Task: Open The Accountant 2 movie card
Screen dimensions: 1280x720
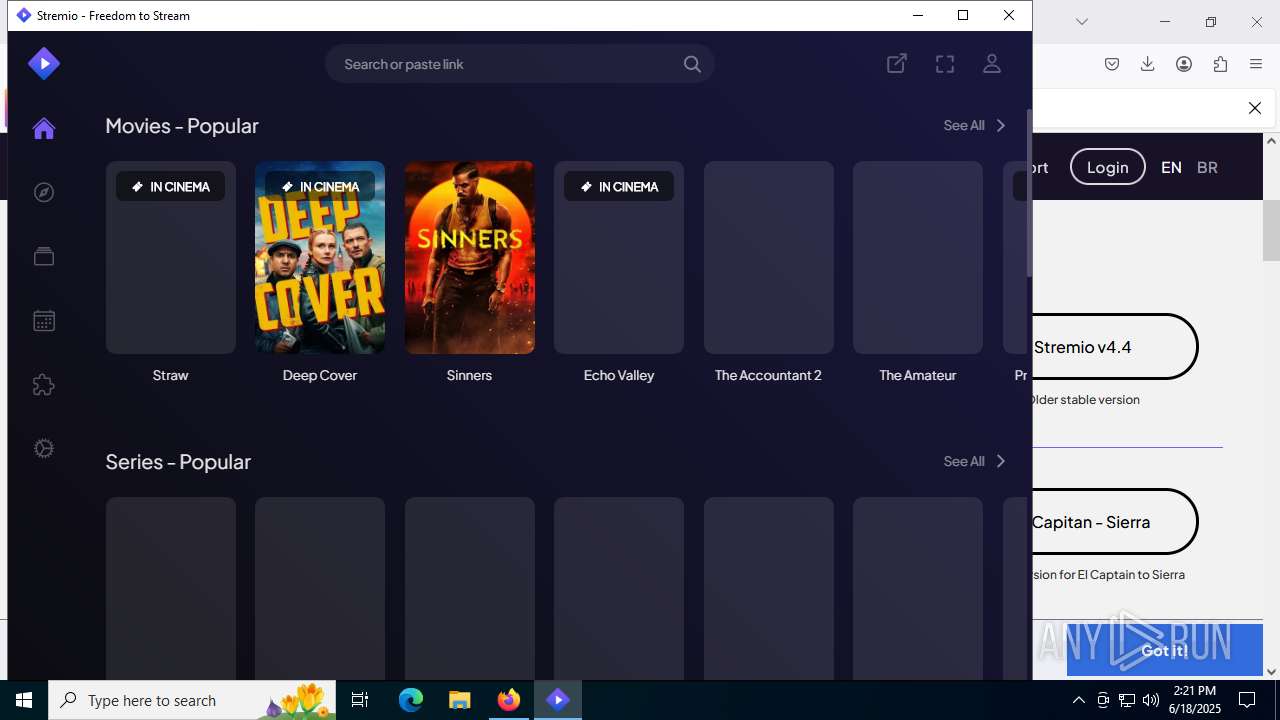Action: coord(769,257)
